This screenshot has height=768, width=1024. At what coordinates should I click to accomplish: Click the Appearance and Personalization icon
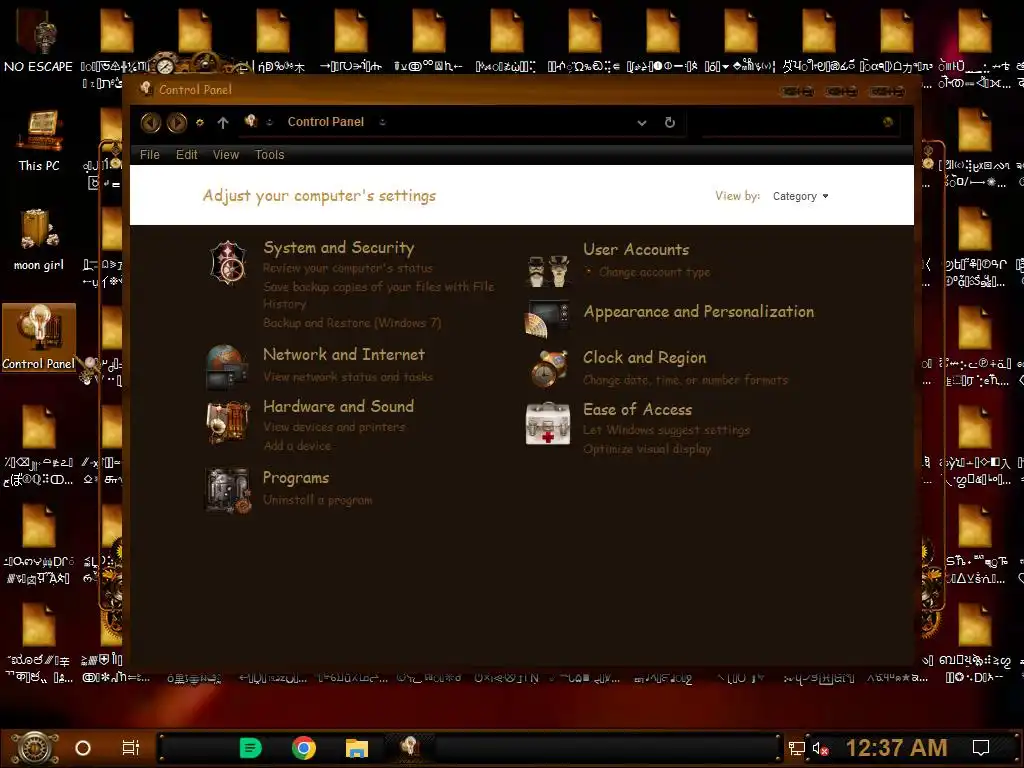[x=547, y=319]
